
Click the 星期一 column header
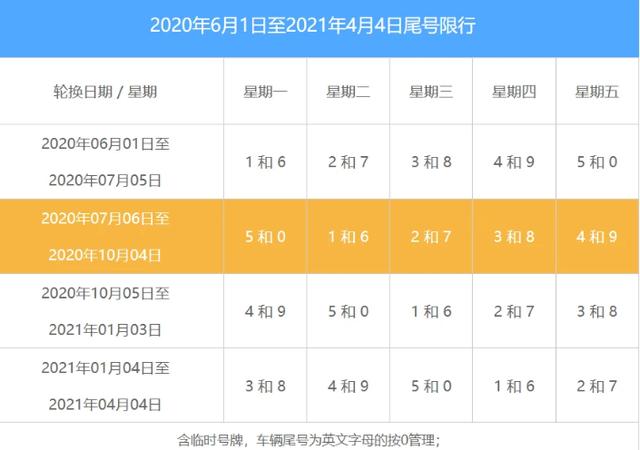coord(265,91)
